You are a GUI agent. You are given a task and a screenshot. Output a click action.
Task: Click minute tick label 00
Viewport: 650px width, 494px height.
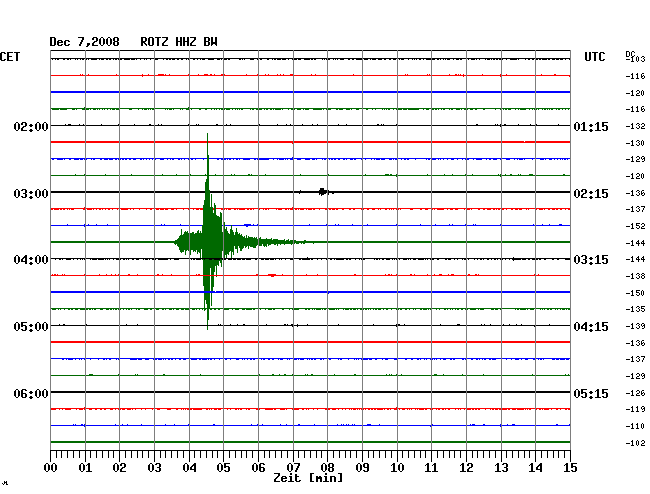click(51, 467)
